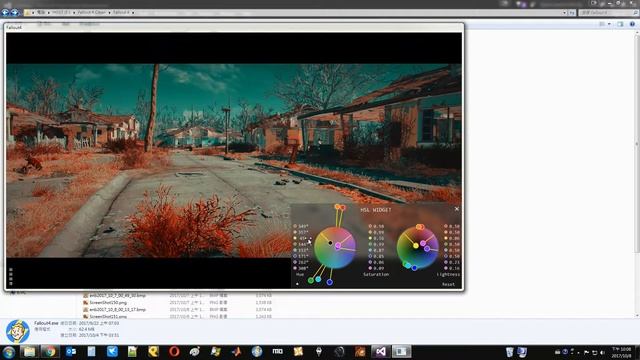The height and width of the screenshot is (360, 640).
Task: Select the 349° hue entry
Action: click(301, 226)
